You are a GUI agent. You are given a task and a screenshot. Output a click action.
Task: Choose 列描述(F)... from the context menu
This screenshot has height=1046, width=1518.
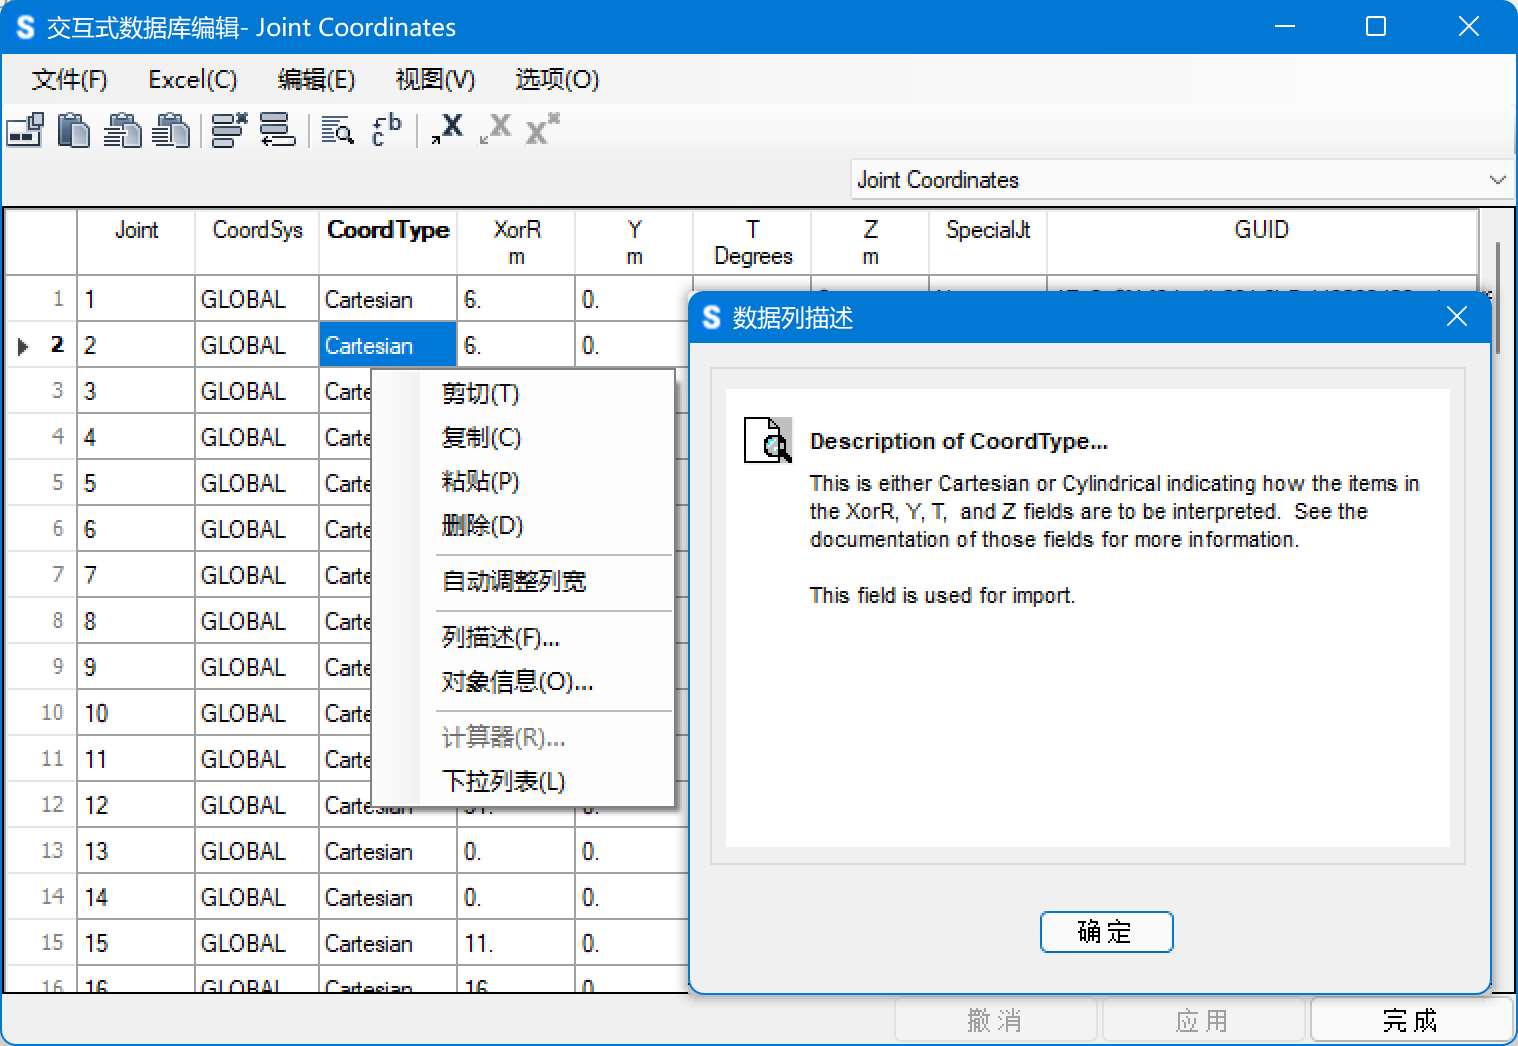click(x=500, y=637)
